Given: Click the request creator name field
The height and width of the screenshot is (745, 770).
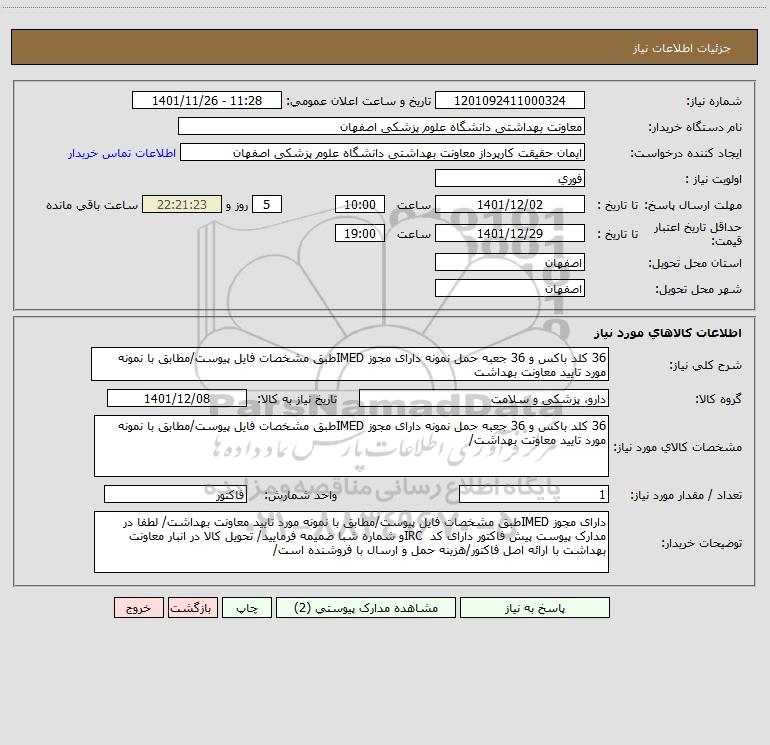Looking at the screenshot, I should (383, 152).
